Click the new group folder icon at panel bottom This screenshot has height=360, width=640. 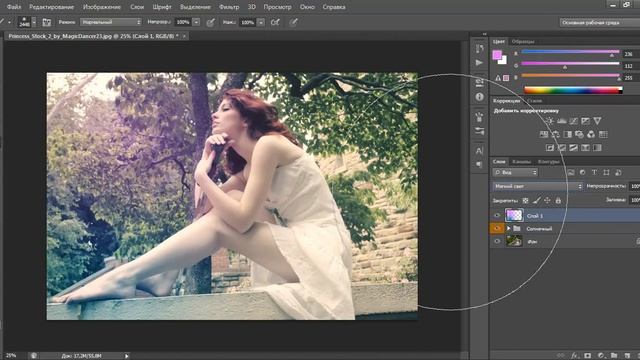coord(614,356)
